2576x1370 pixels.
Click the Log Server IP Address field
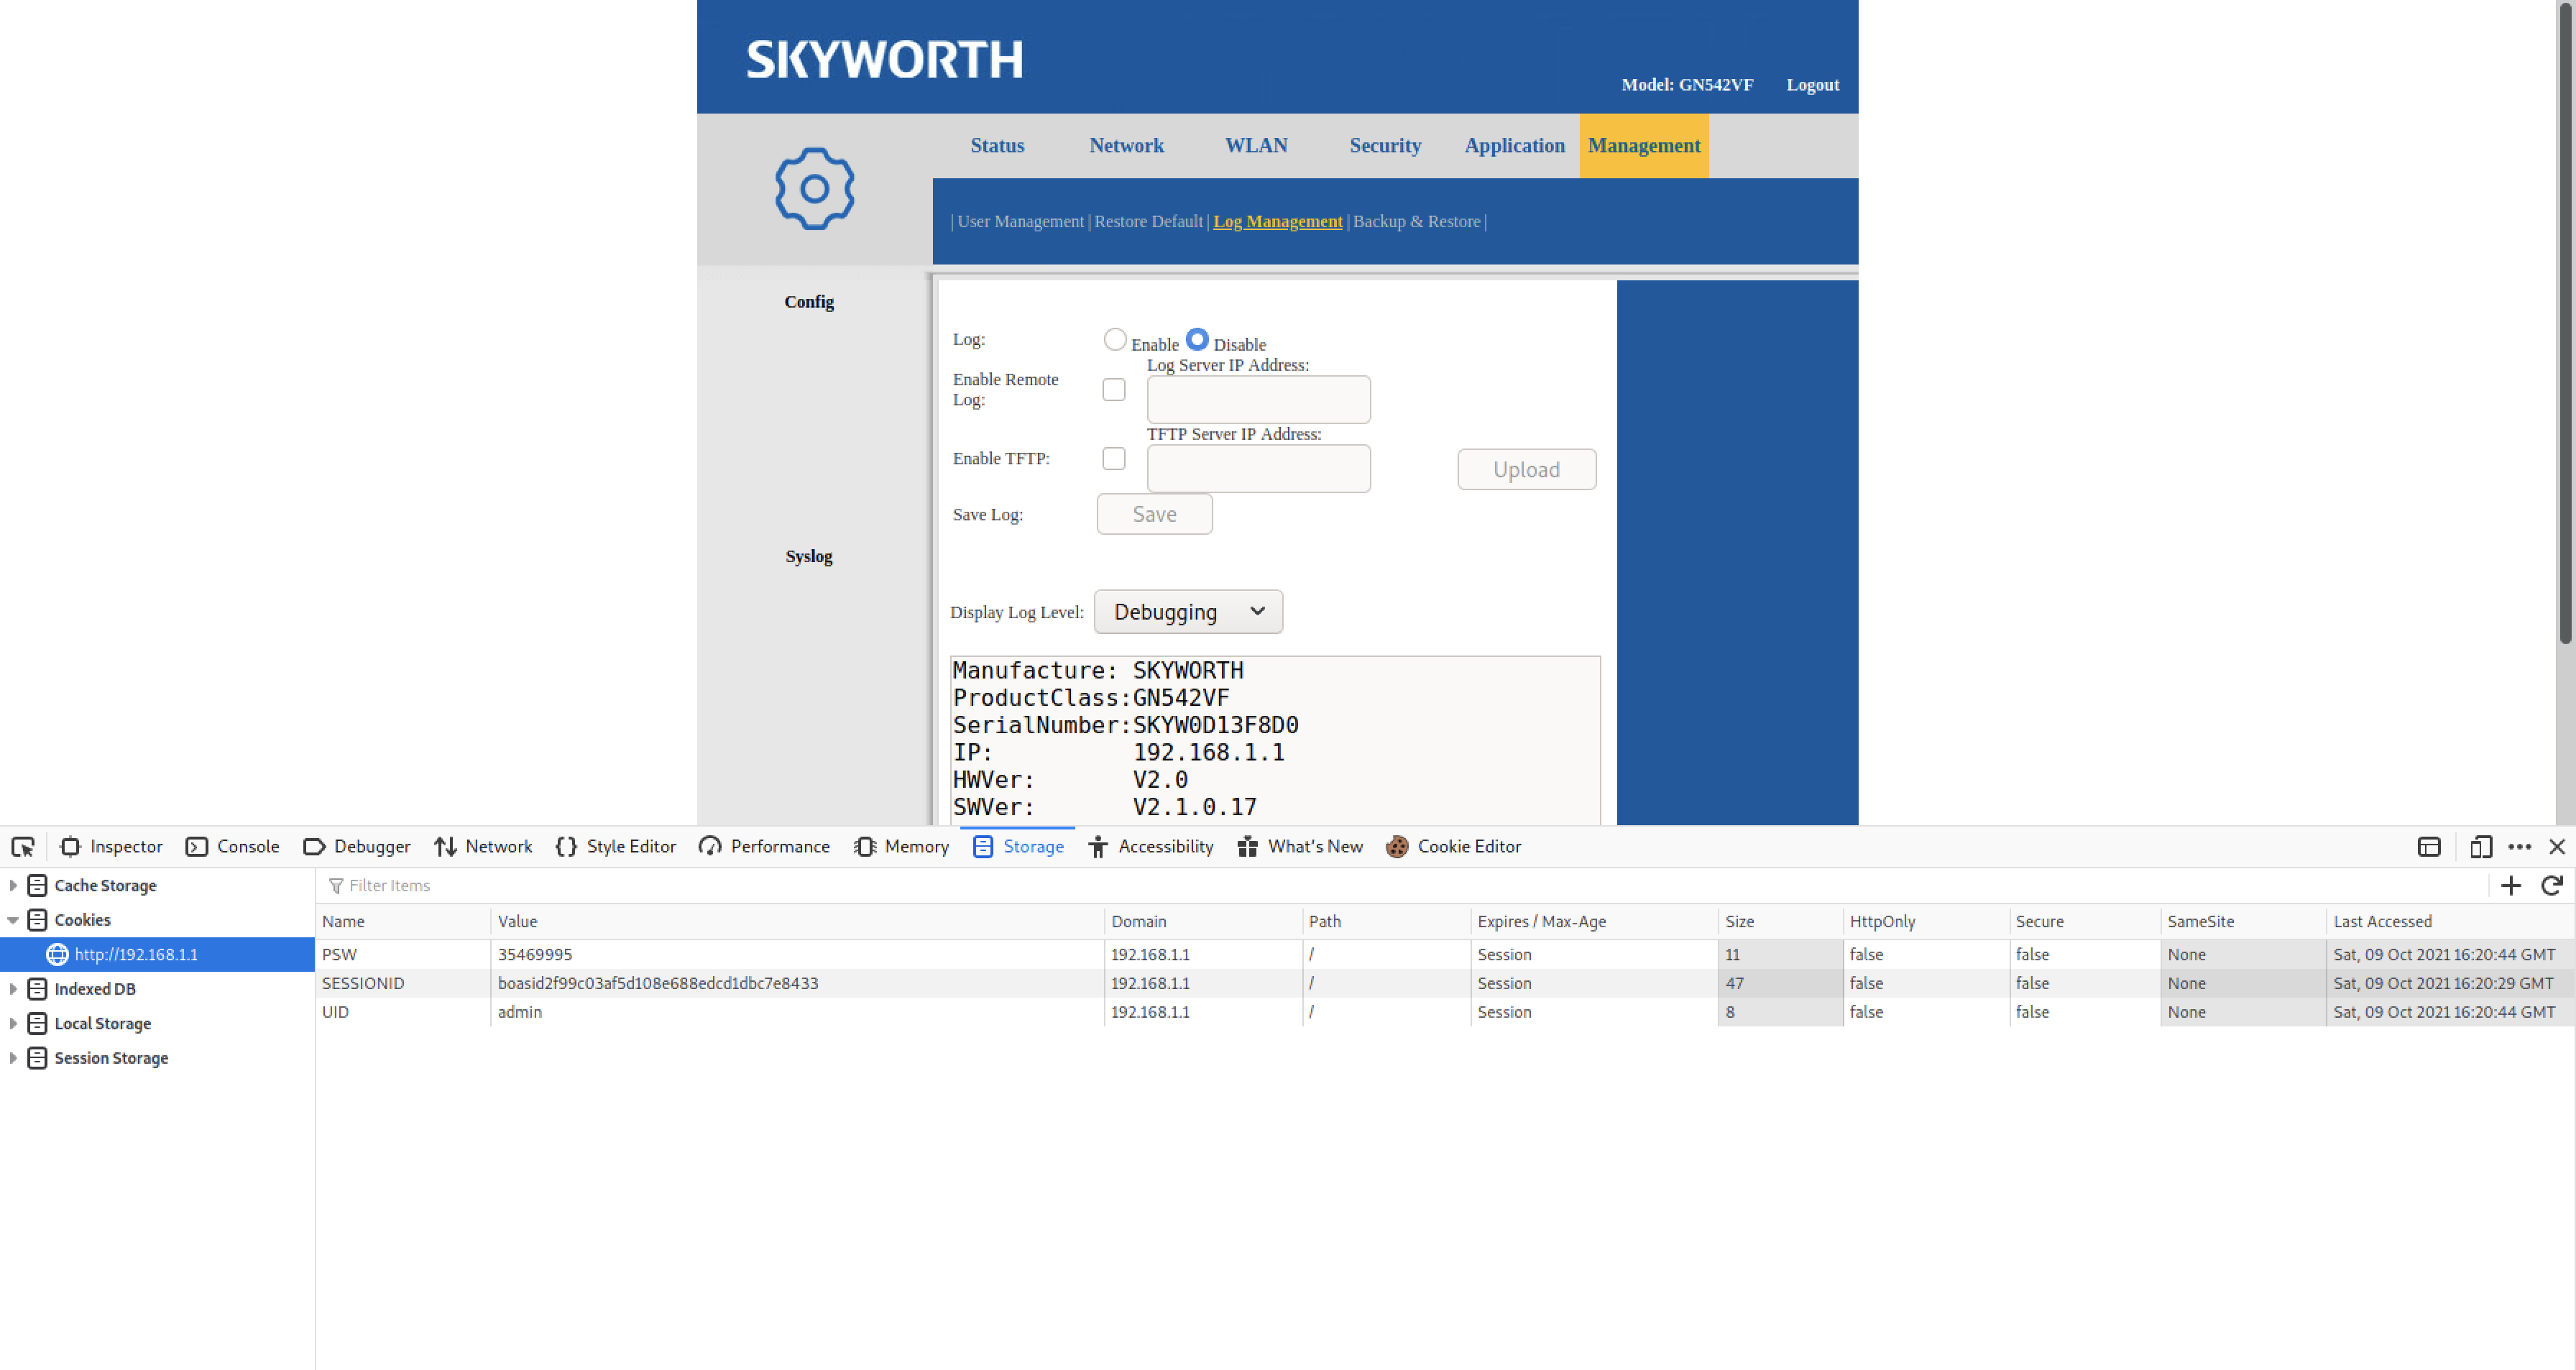pos(1259,400)
